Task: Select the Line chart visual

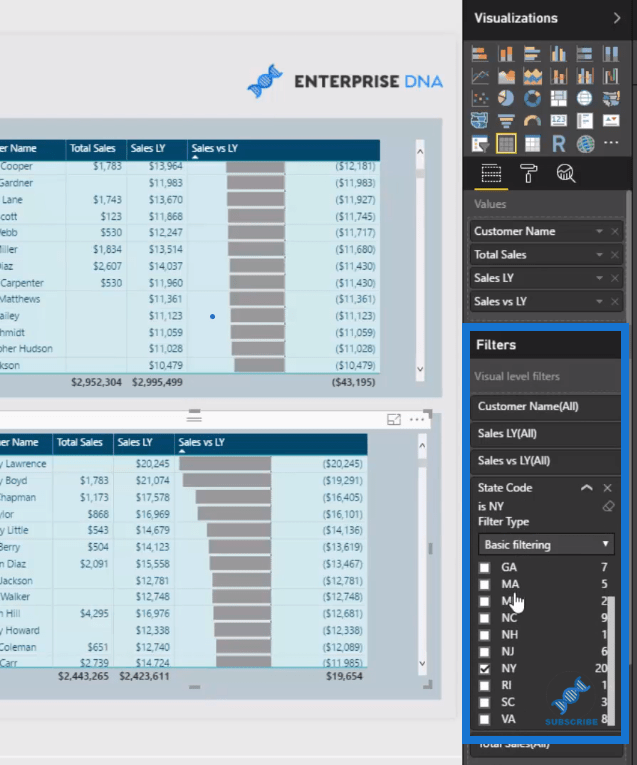Action: 480,76
